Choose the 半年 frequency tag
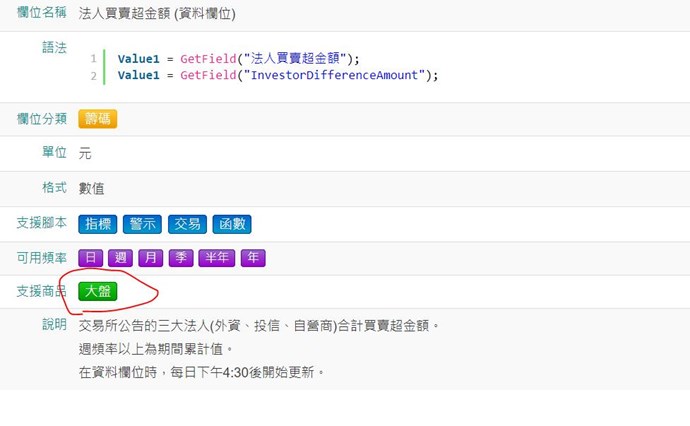Viewport: 690px width, 426px height. 216,258
